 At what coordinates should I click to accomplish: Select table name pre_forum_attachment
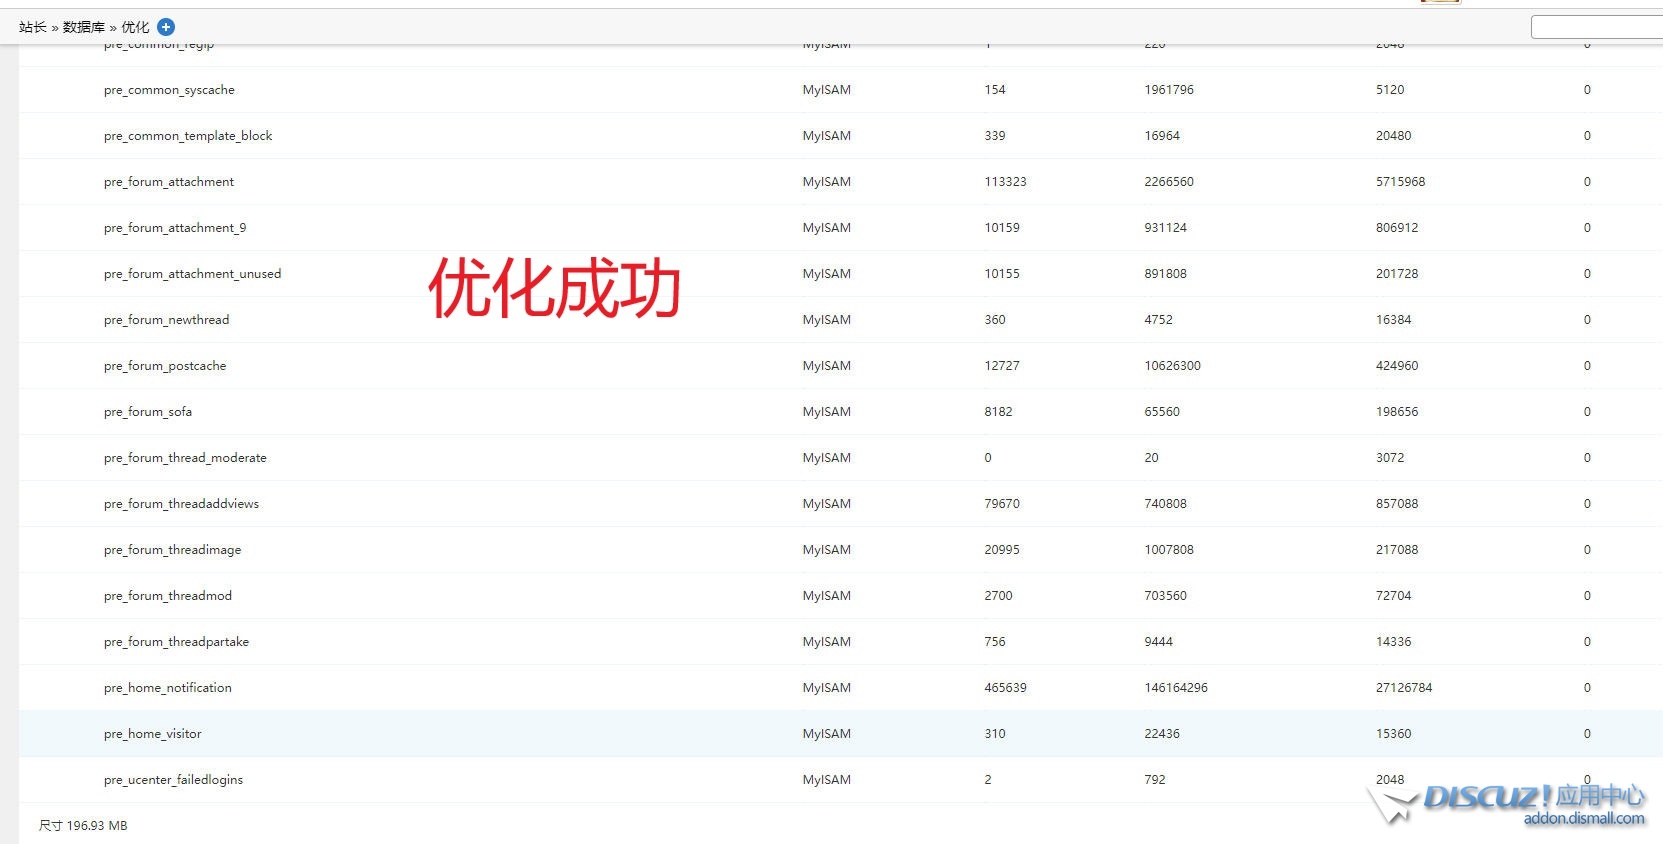pyautogui.click(x=169, y=182)
